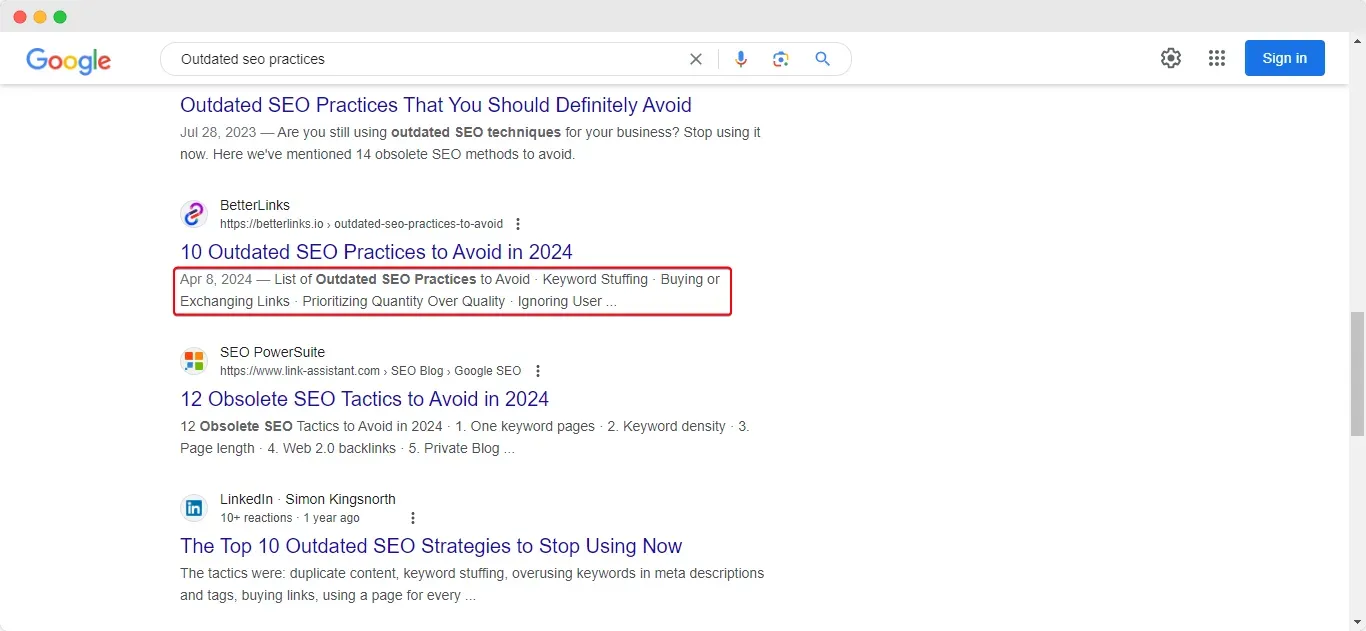Open Top 10 Outdated SEO Strategies link
The height and width of the screenshot is (631, 1366).
tap(431, 546)
